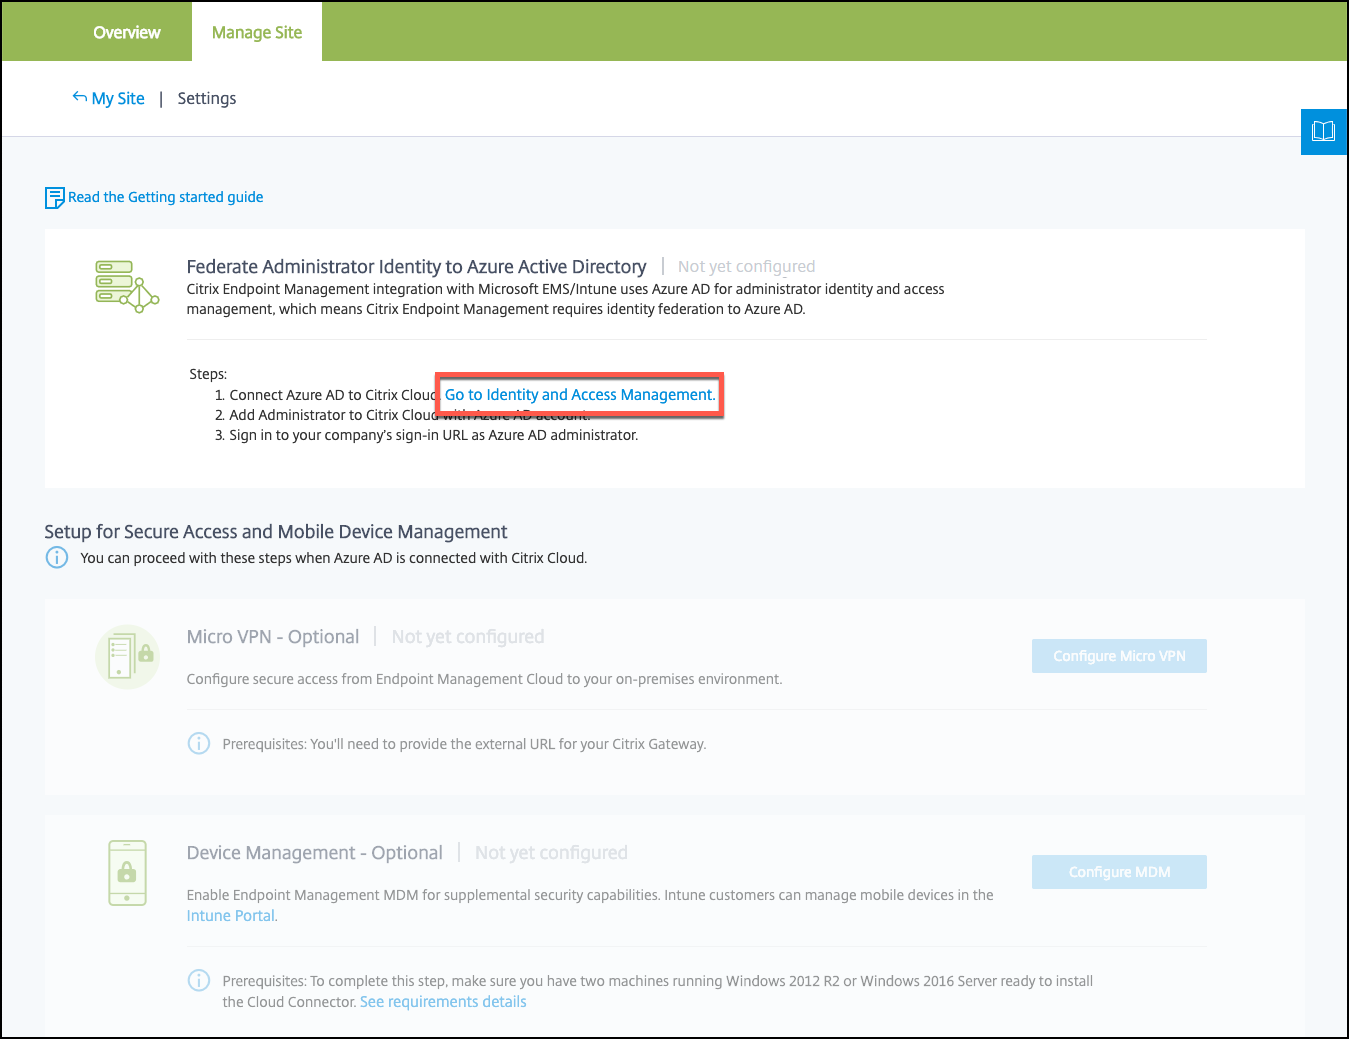Select the Manage Site tab

click(257, 32)
